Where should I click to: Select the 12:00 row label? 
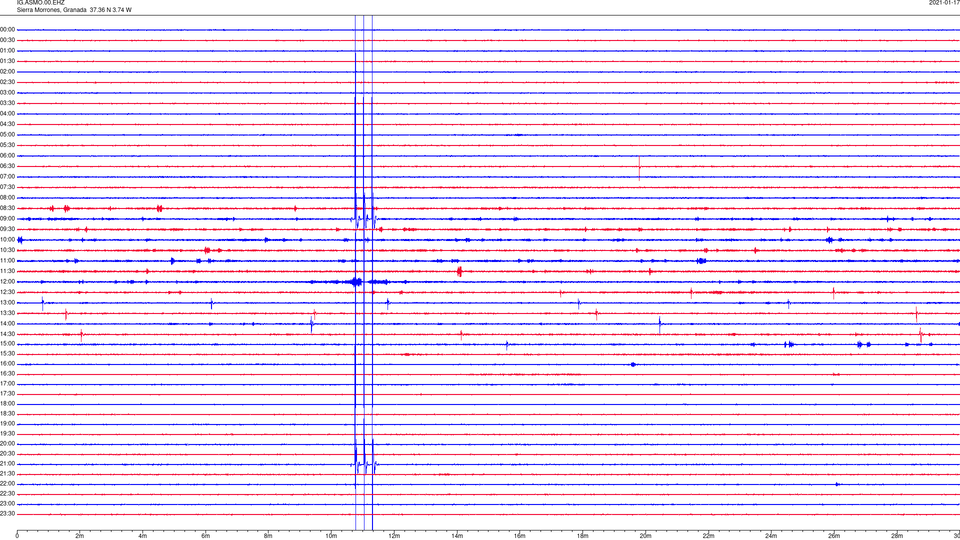[7, 282]
